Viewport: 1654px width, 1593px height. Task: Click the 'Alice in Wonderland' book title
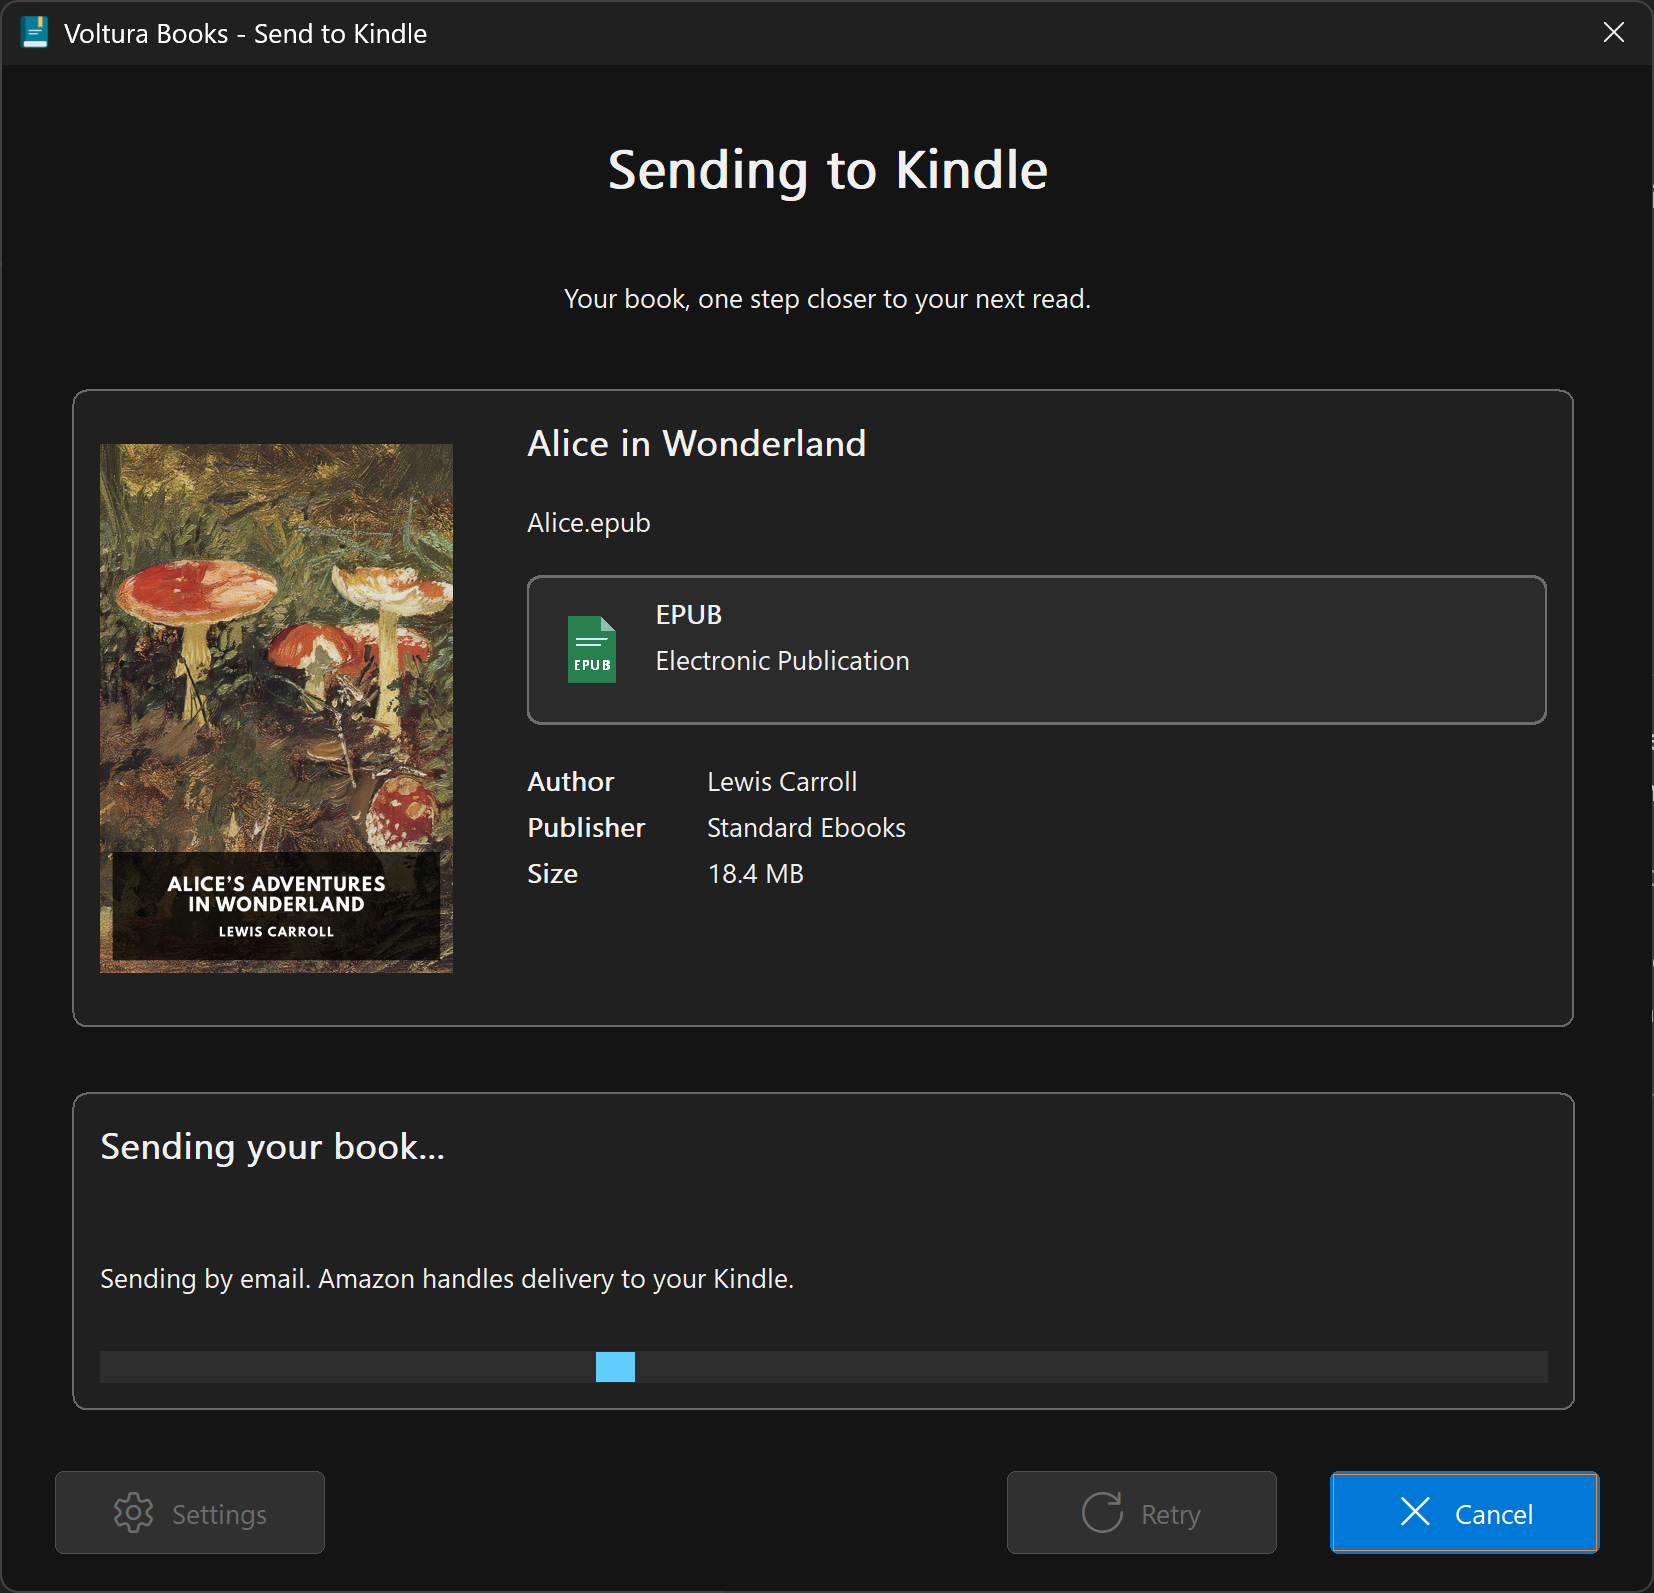click(696, 443)
